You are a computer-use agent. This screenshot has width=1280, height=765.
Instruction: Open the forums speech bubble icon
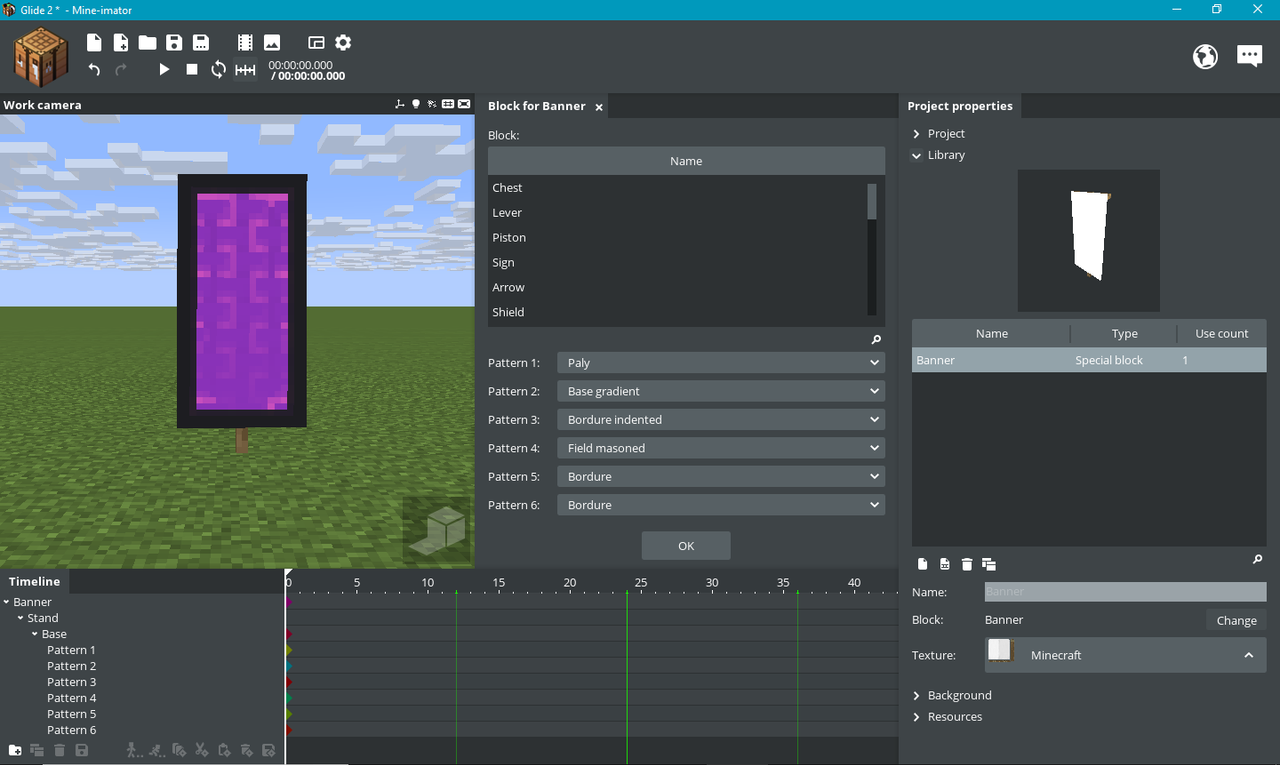(x=1249, y=56)
